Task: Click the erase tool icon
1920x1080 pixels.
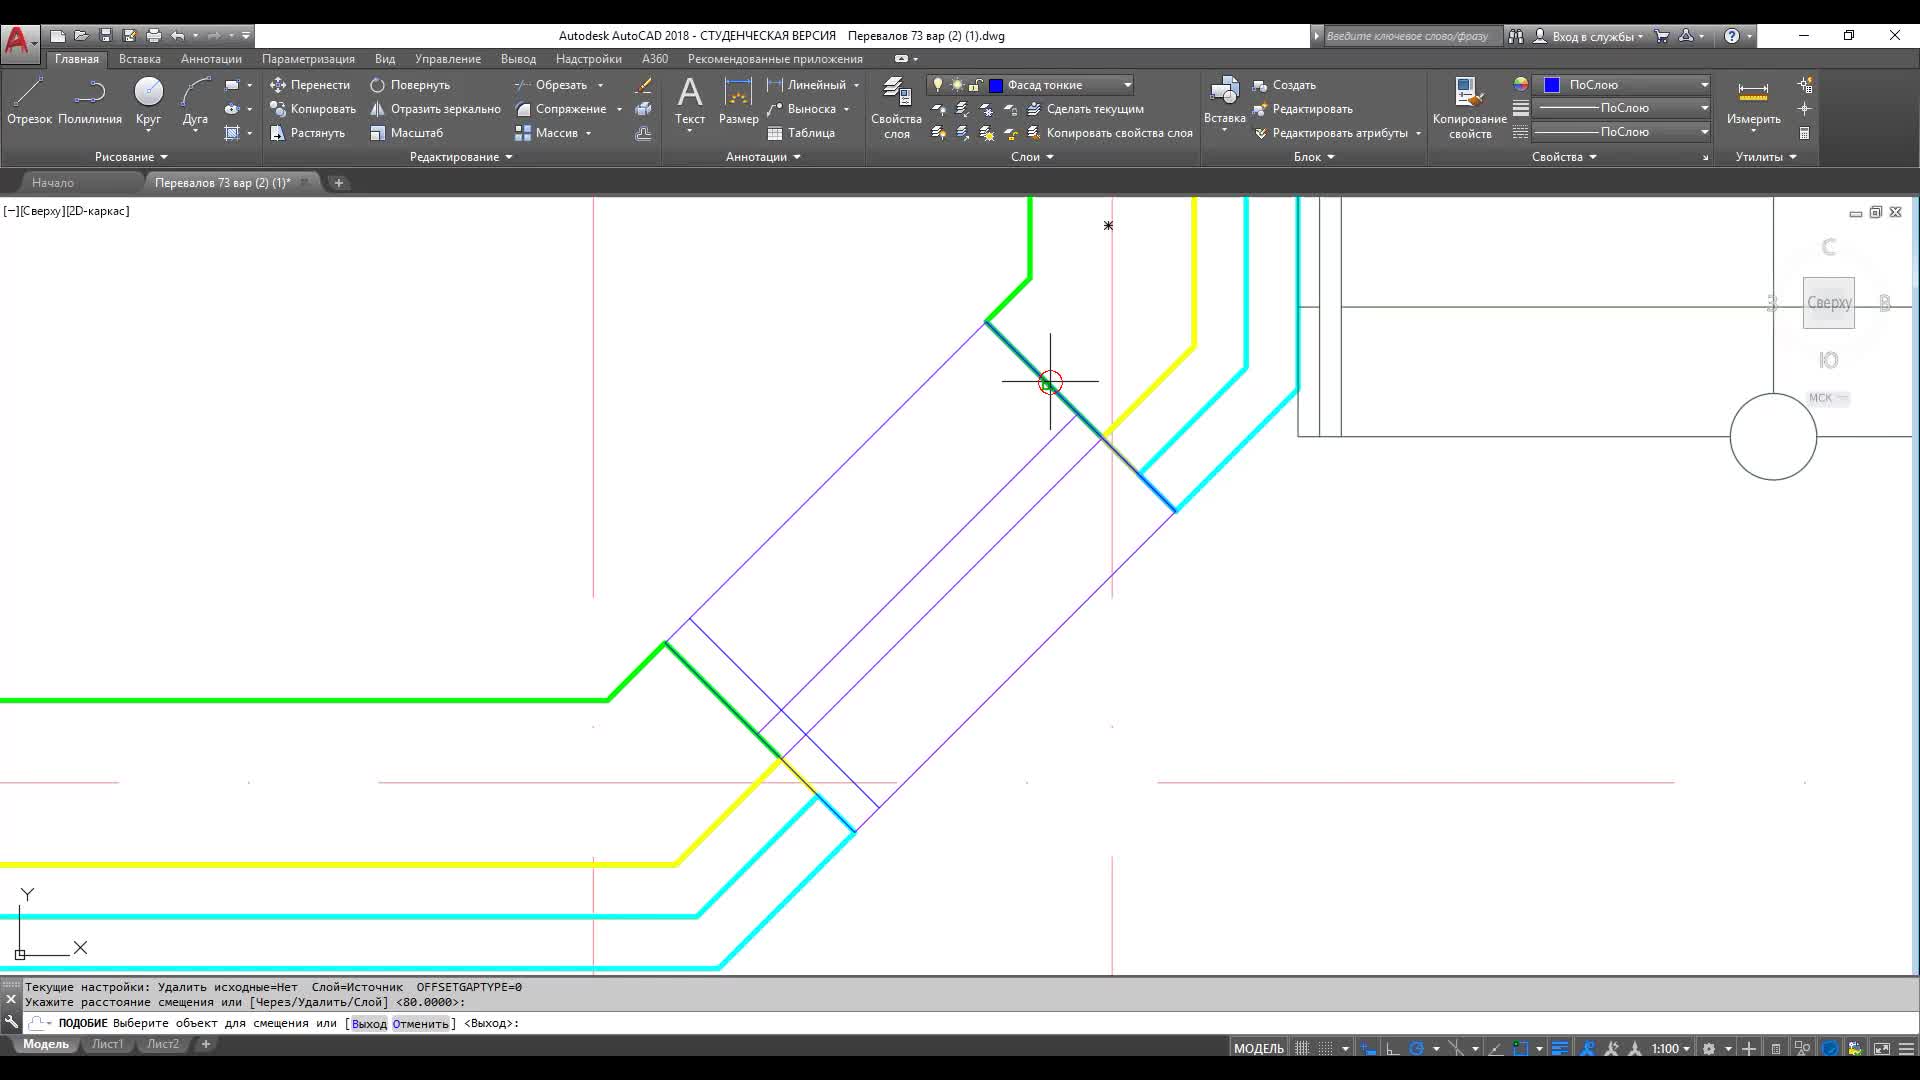Action: pyautogui.click(x=643, y=85)
